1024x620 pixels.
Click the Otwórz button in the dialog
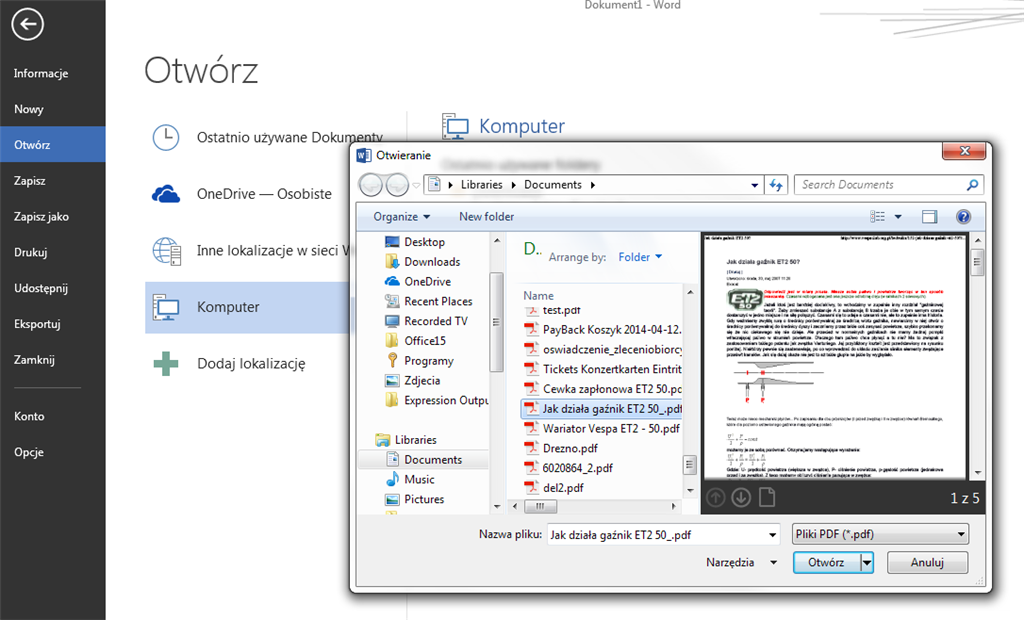click(x=826, y=563)
